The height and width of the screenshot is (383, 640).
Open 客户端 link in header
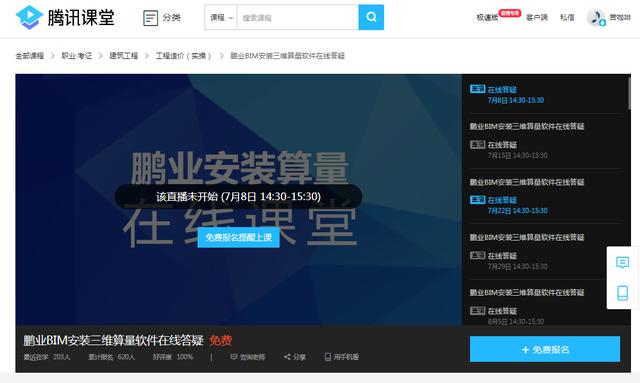coord(537,18)
